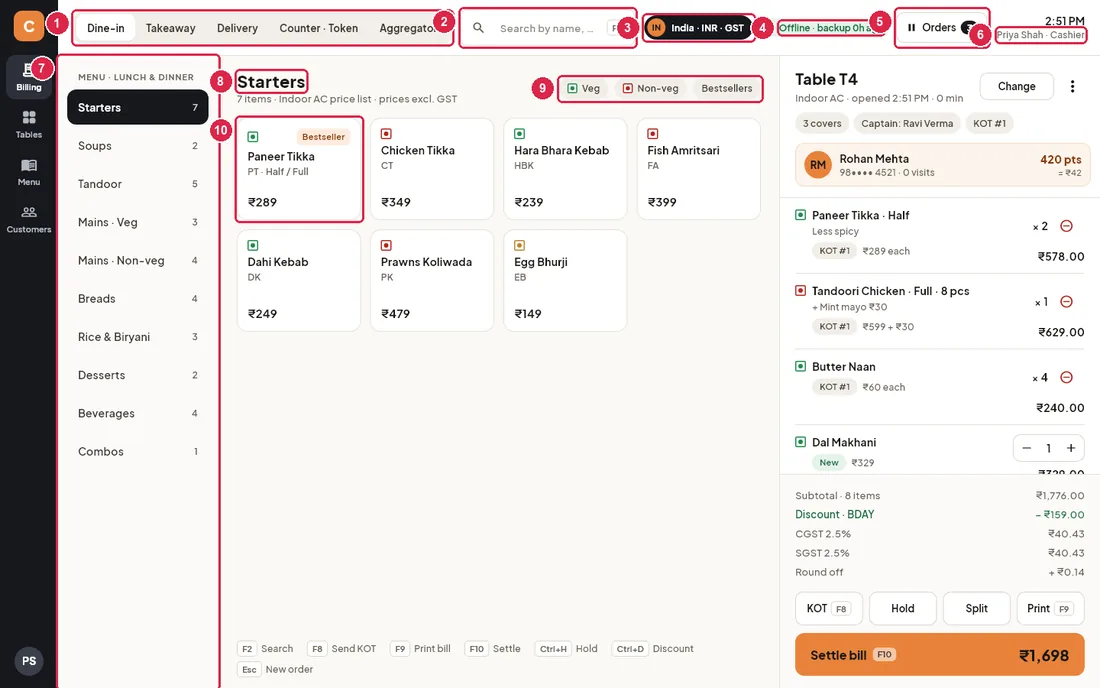Click the magnifier search icon

(x=478, y=28)
